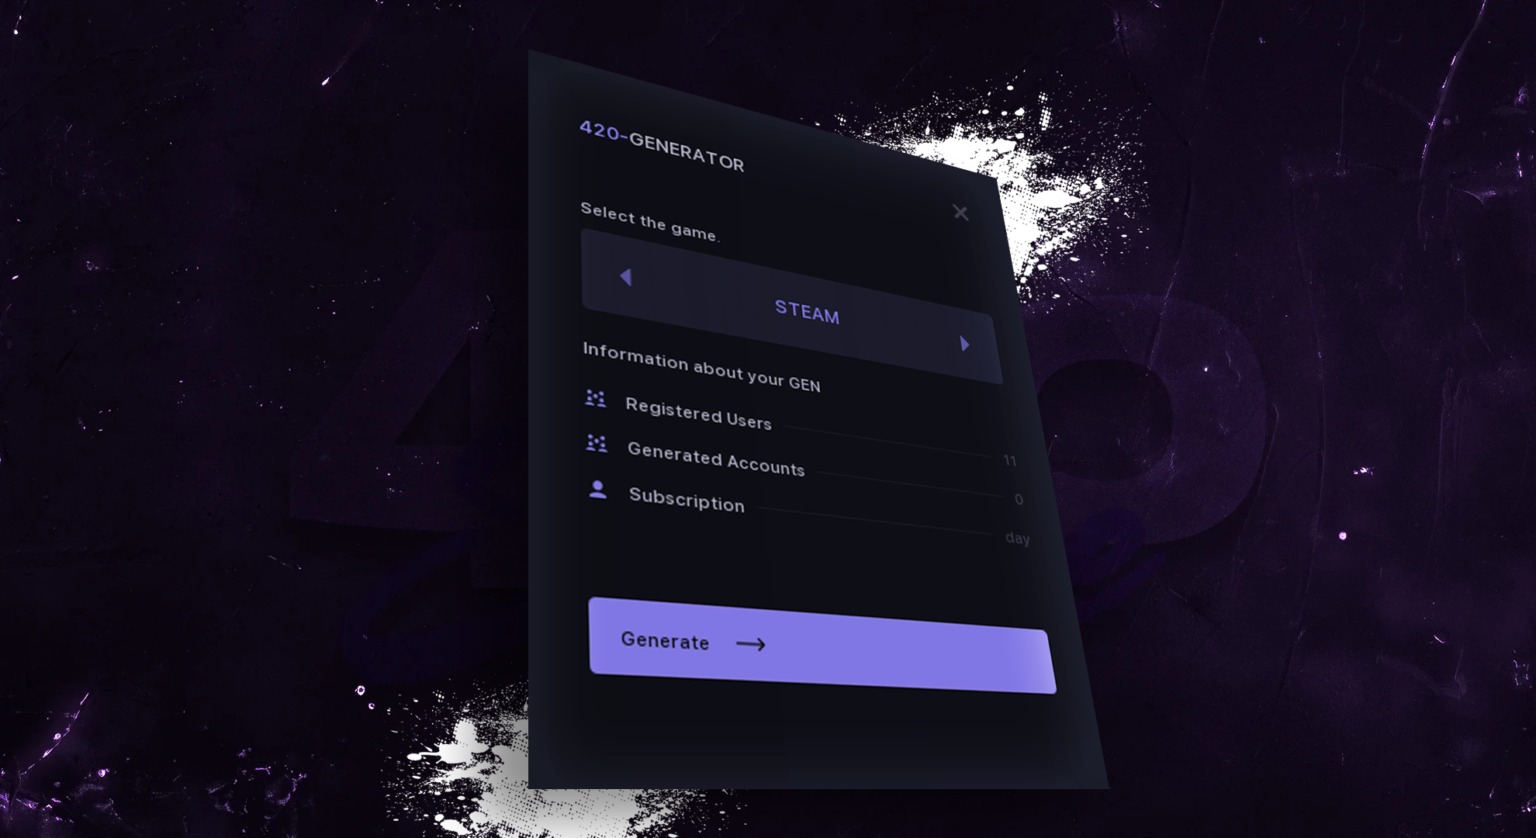Image resolution: width=1536 pixels, height=838 pixels.
Task: Click the purple 420 in the title
Action: coord(600,130)
